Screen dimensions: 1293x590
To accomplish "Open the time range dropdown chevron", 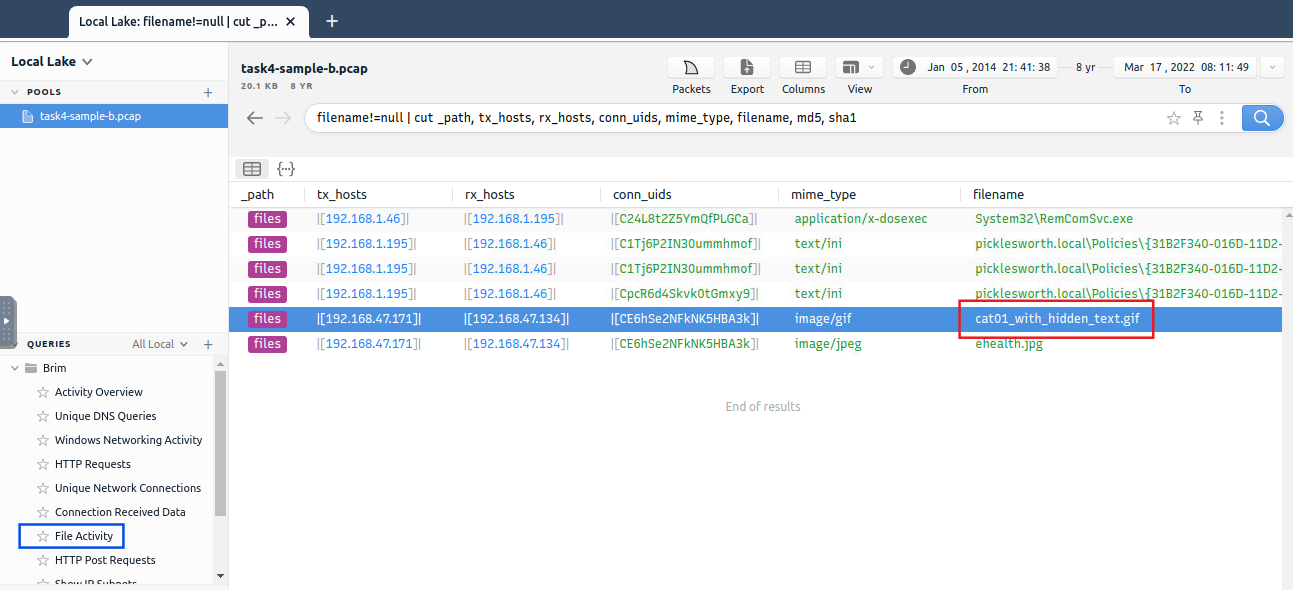I will tap(1272, 67).
